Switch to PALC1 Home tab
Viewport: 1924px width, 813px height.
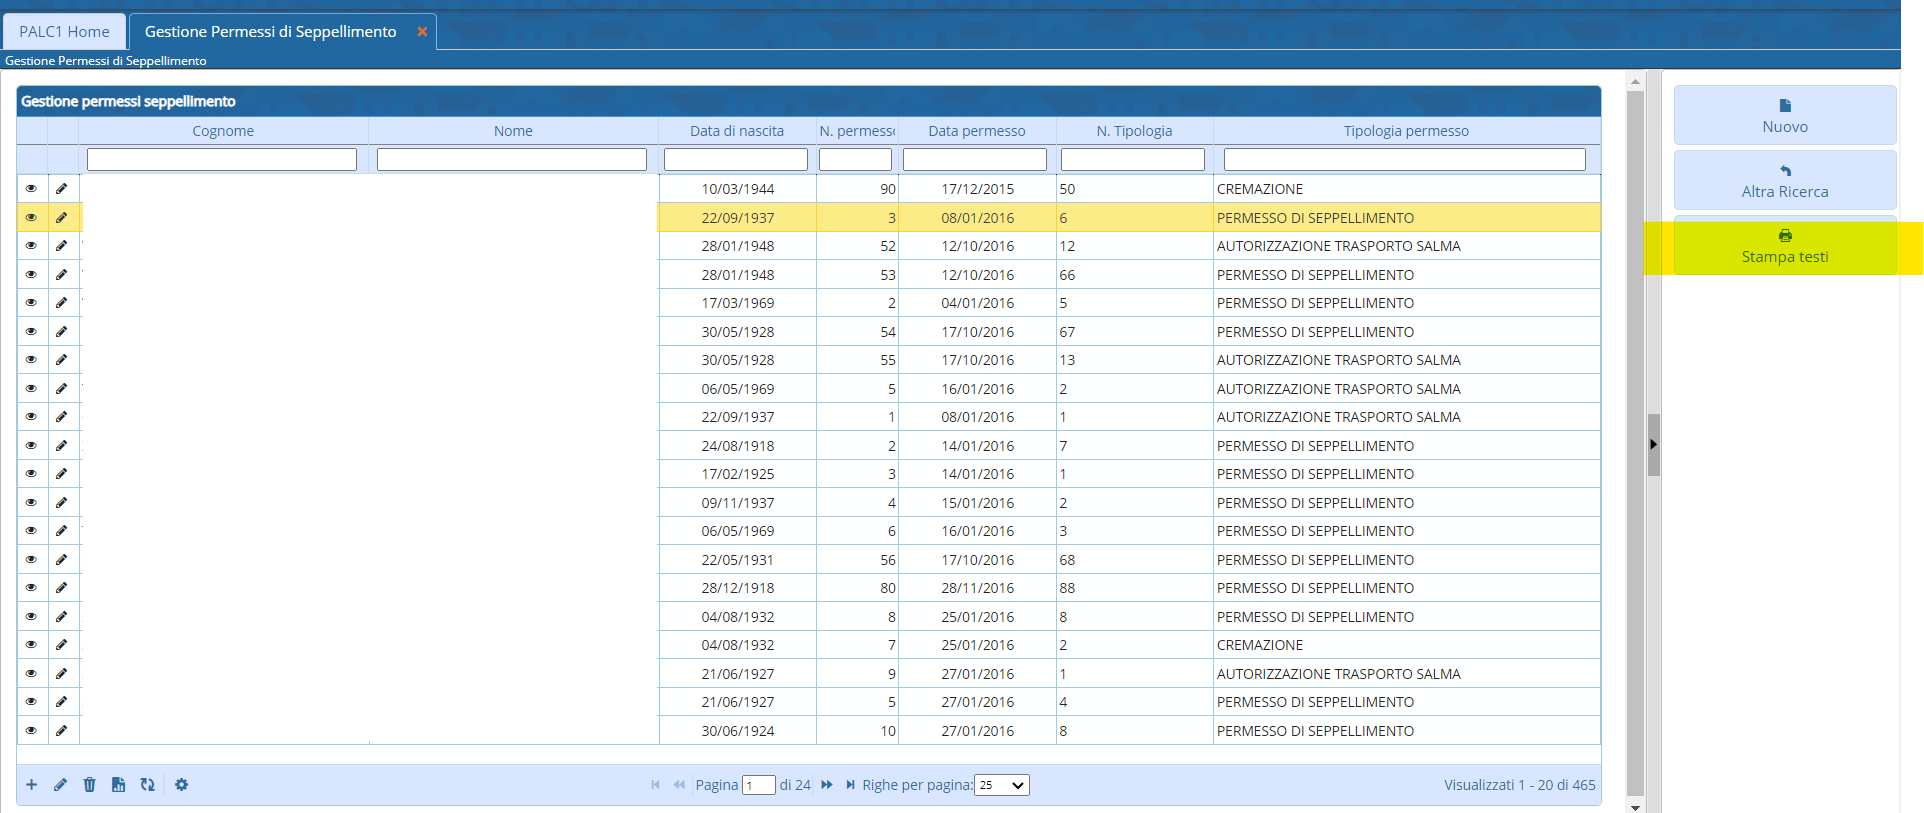[65, 32]
